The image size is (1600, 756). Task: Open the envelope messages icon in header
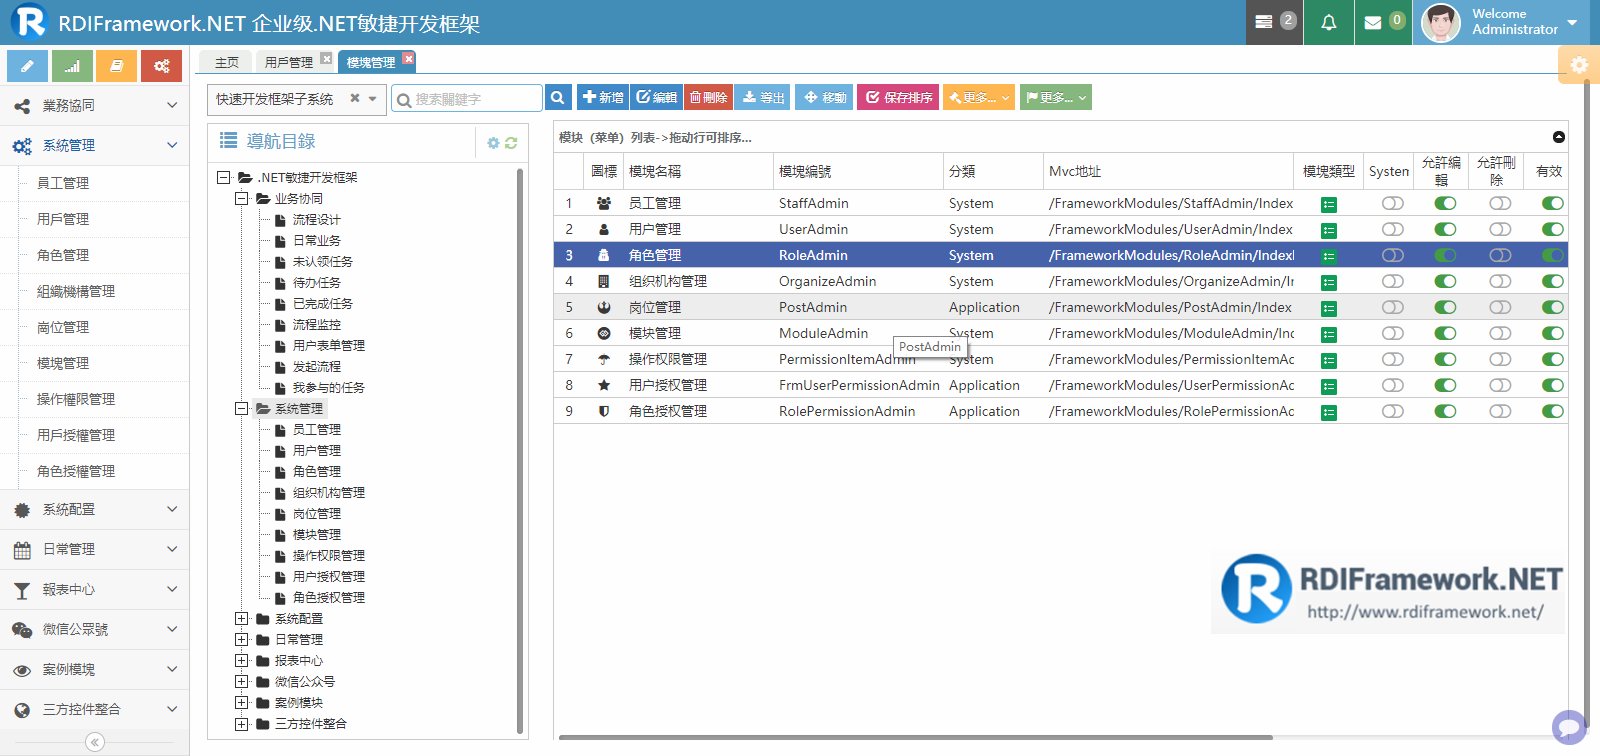coord(1384,22)
